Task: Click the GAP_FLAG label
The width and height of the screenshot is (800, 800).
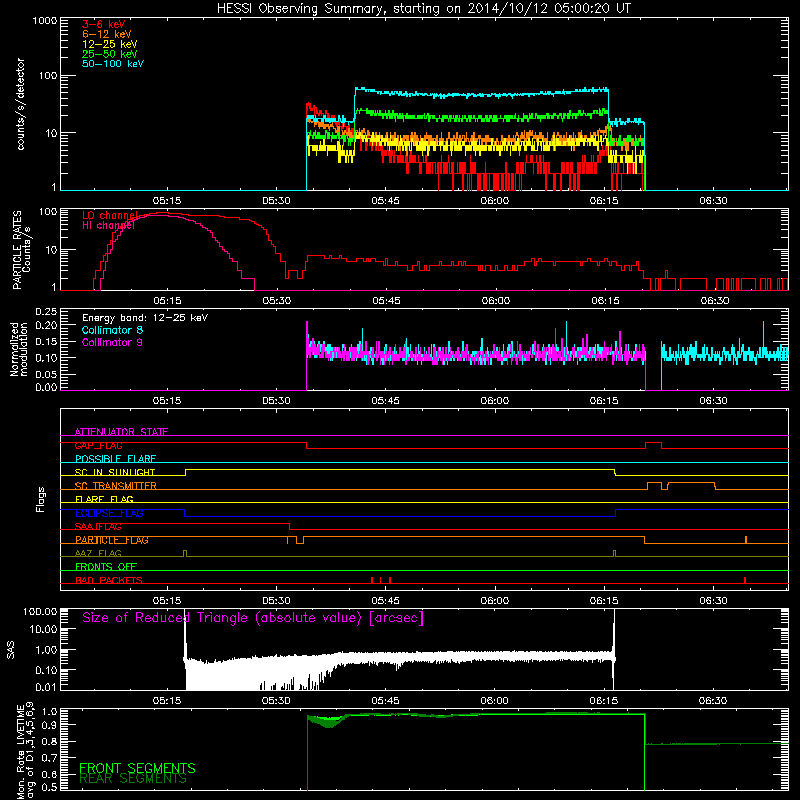Action: (98, 445)
